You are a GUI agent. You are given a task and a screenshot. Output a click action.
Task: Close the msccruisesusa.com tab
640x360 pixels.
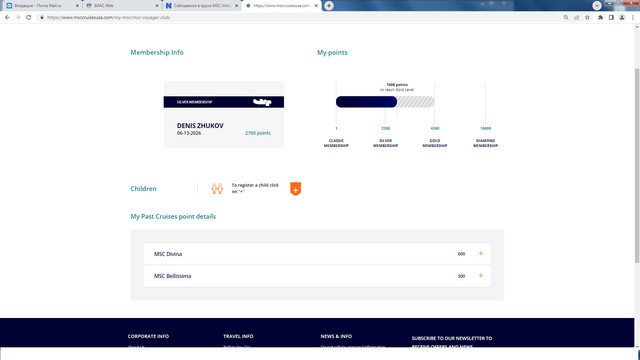pos(316,6)
